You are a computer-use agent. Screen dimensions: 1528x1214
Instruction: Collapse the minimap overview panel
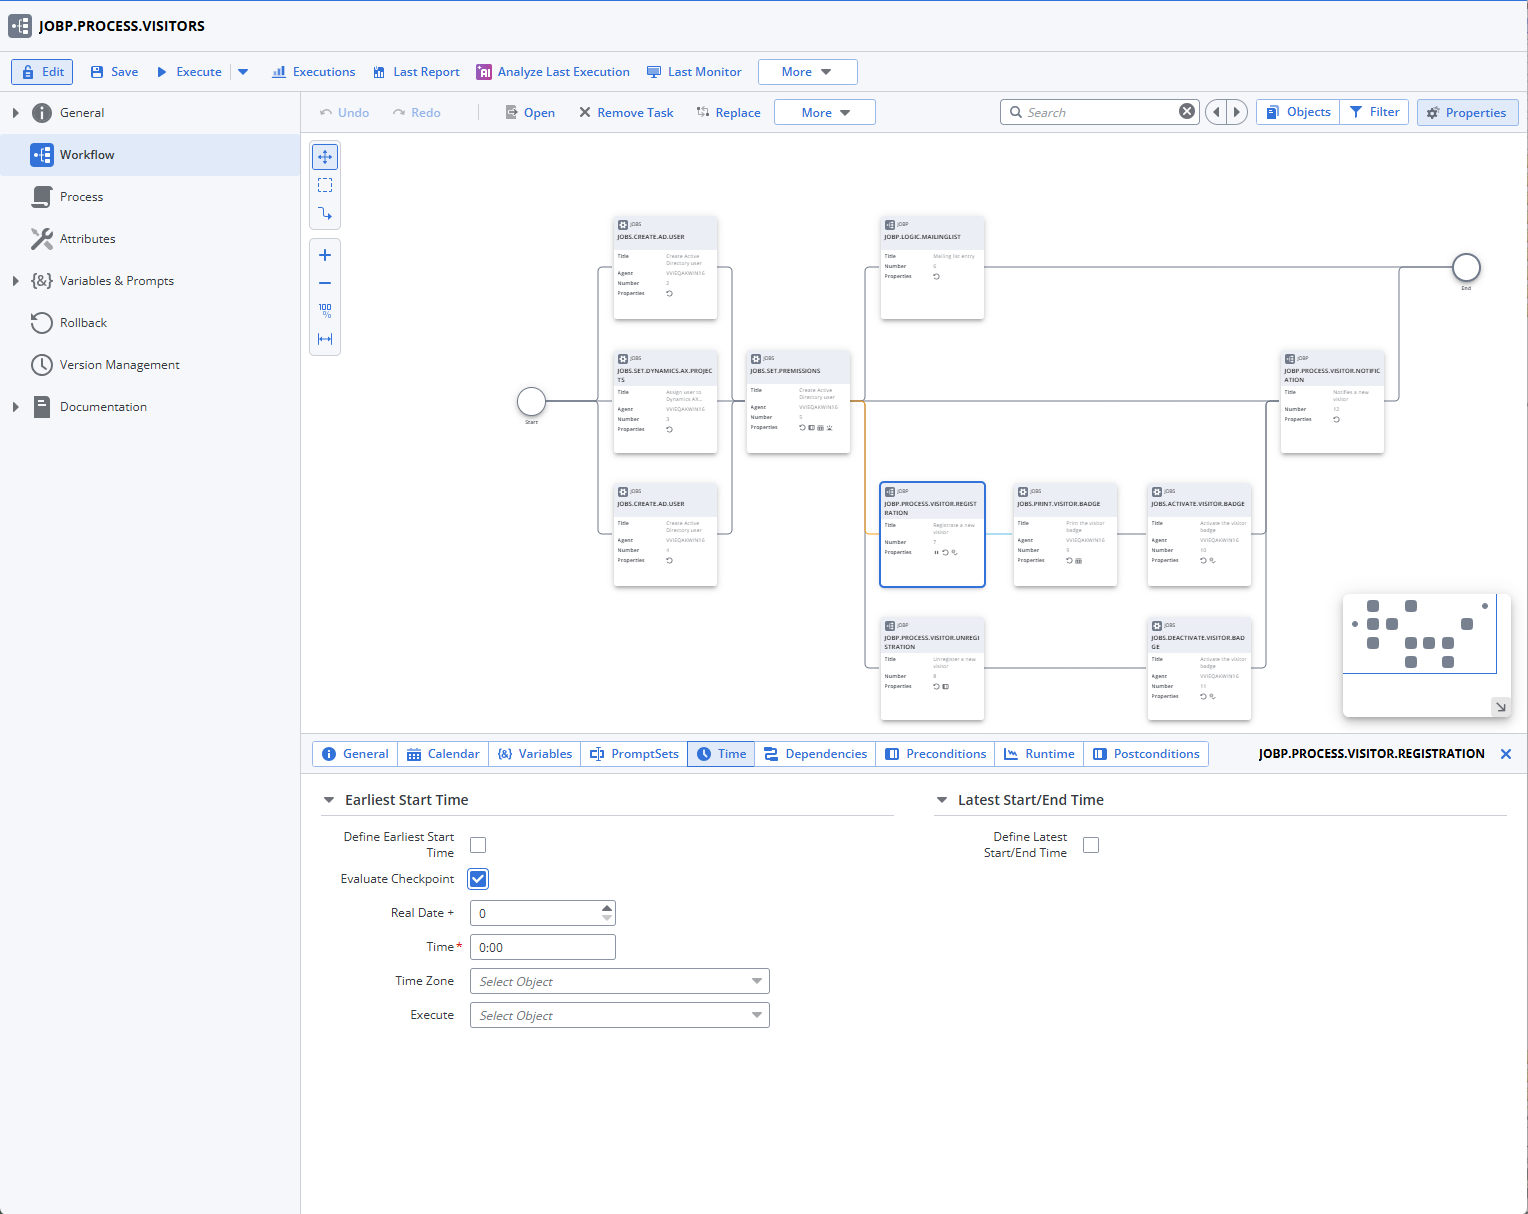tap(1500, 707)
